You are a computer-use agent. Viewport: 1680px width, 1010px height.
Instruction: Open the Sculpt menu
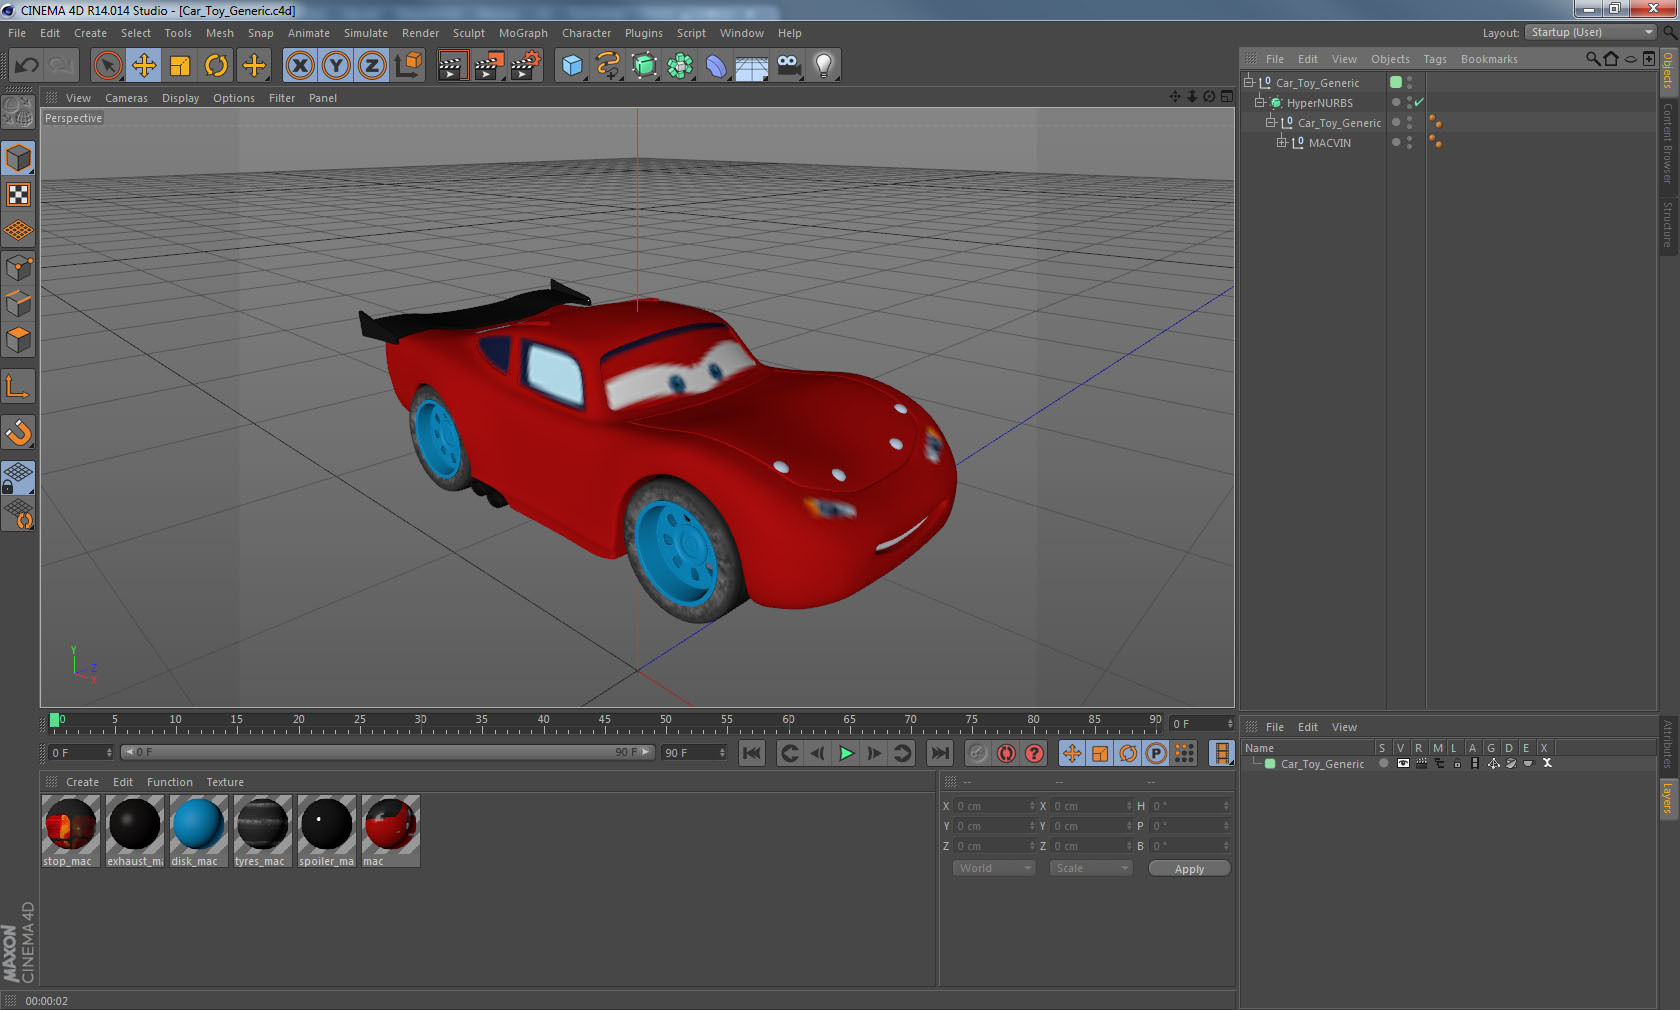click(468, 33)
